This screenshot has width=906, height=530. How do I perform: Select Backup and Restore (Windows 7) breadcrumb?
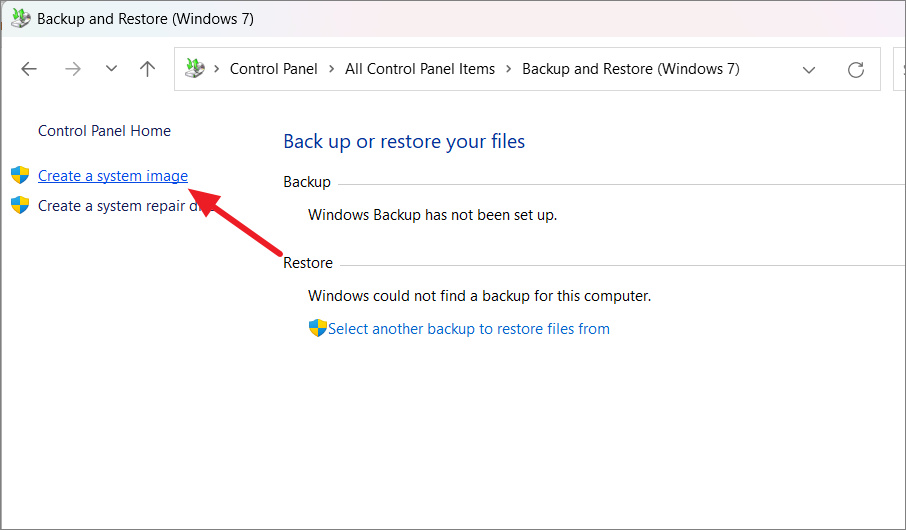coord(631,69)
